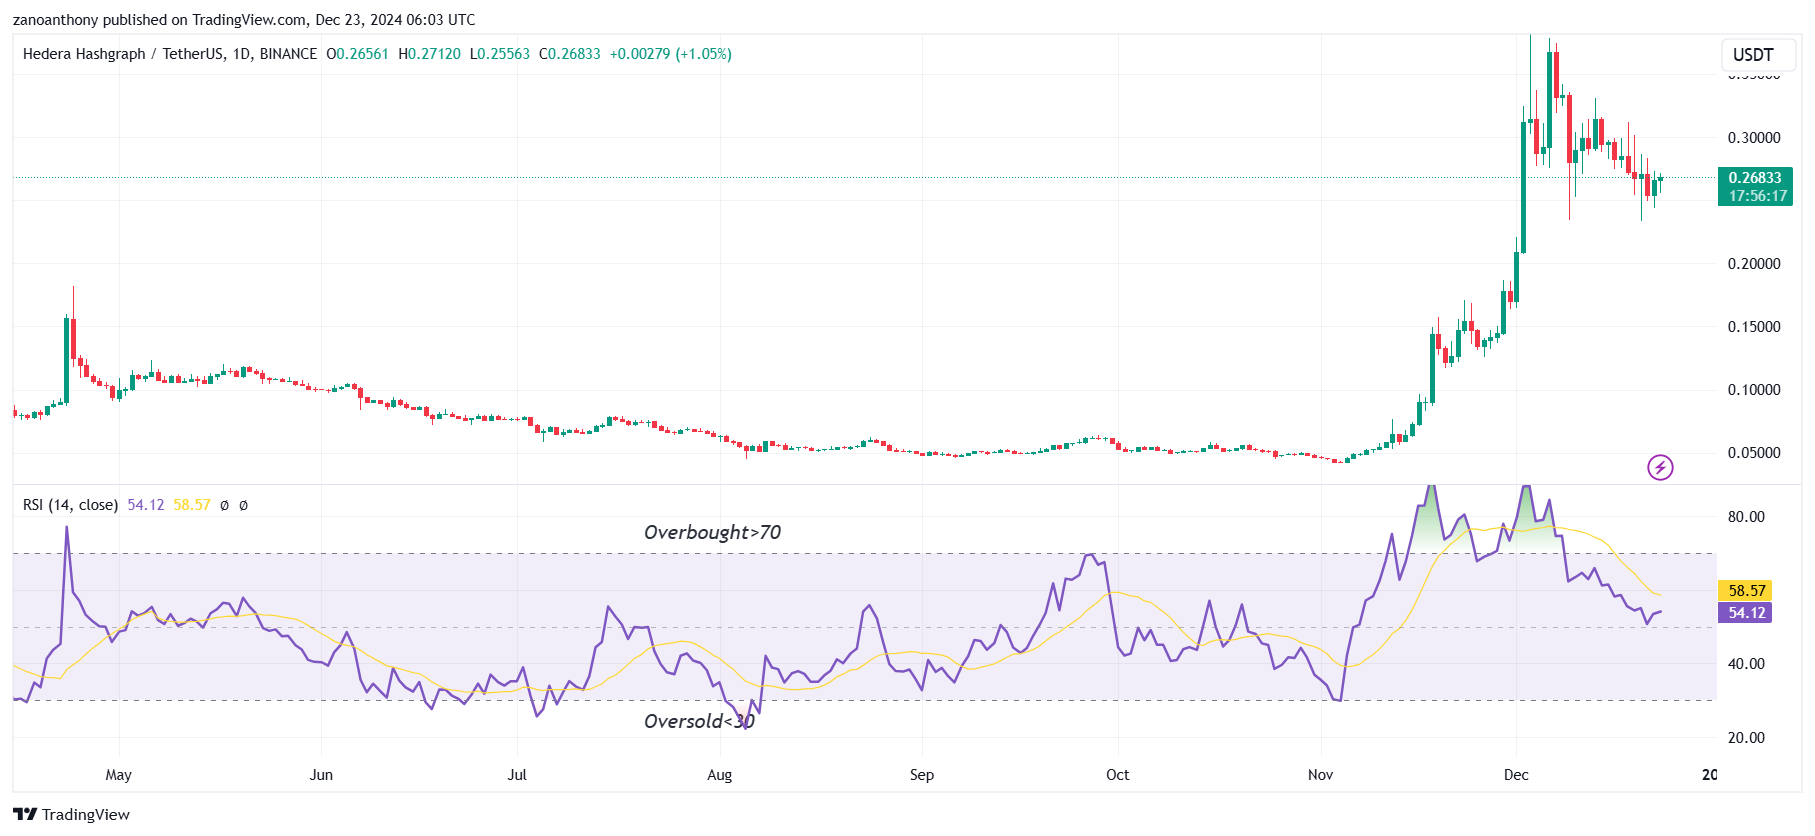Click the Aug label on time axis
The width and height of the screenshot is (1815, 836).
click(x=719, y=775)
